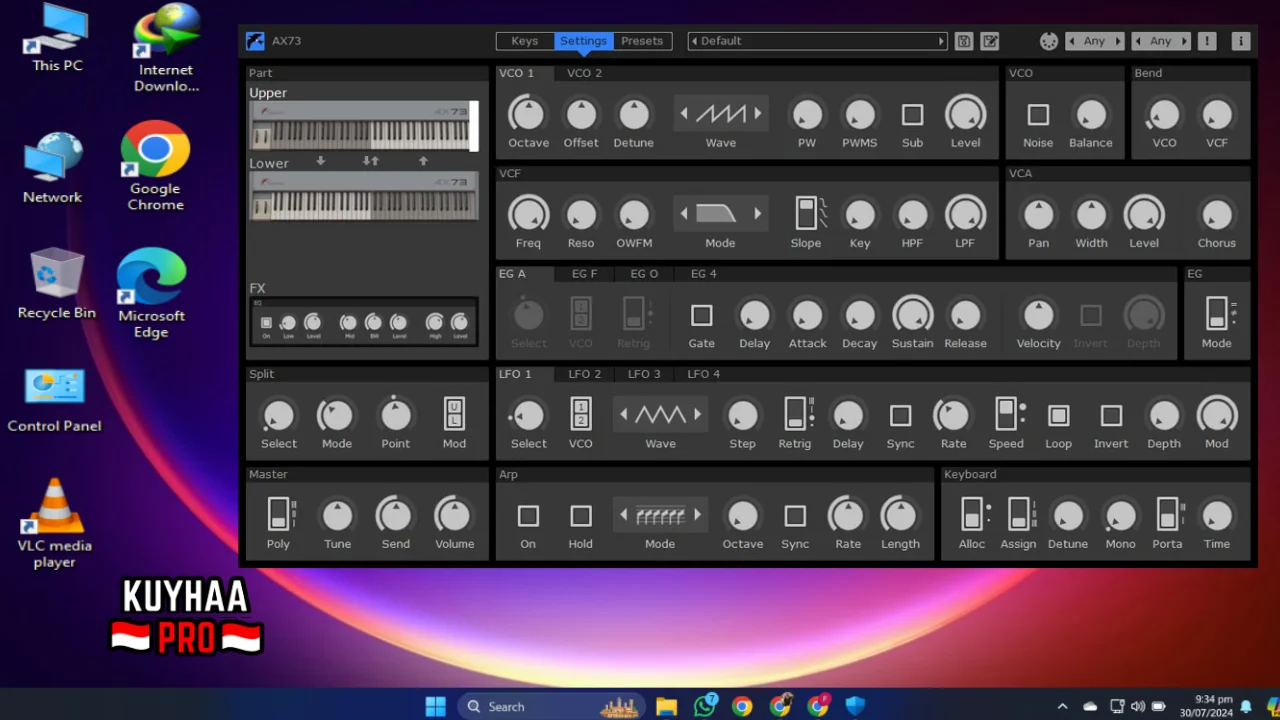
Task: Open File Explorer from the taskbar
Action: 666,706
